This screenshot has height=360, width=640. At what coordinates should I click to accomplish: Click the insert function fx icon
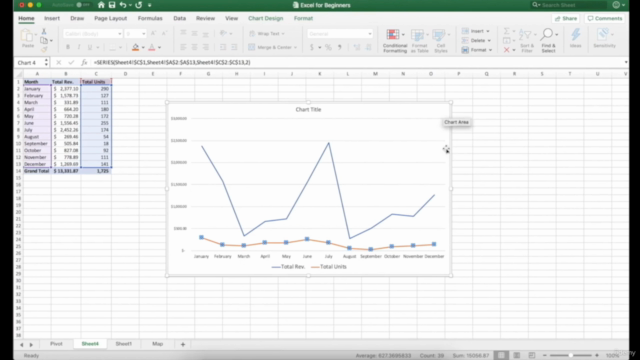click(x=84, y=62)
